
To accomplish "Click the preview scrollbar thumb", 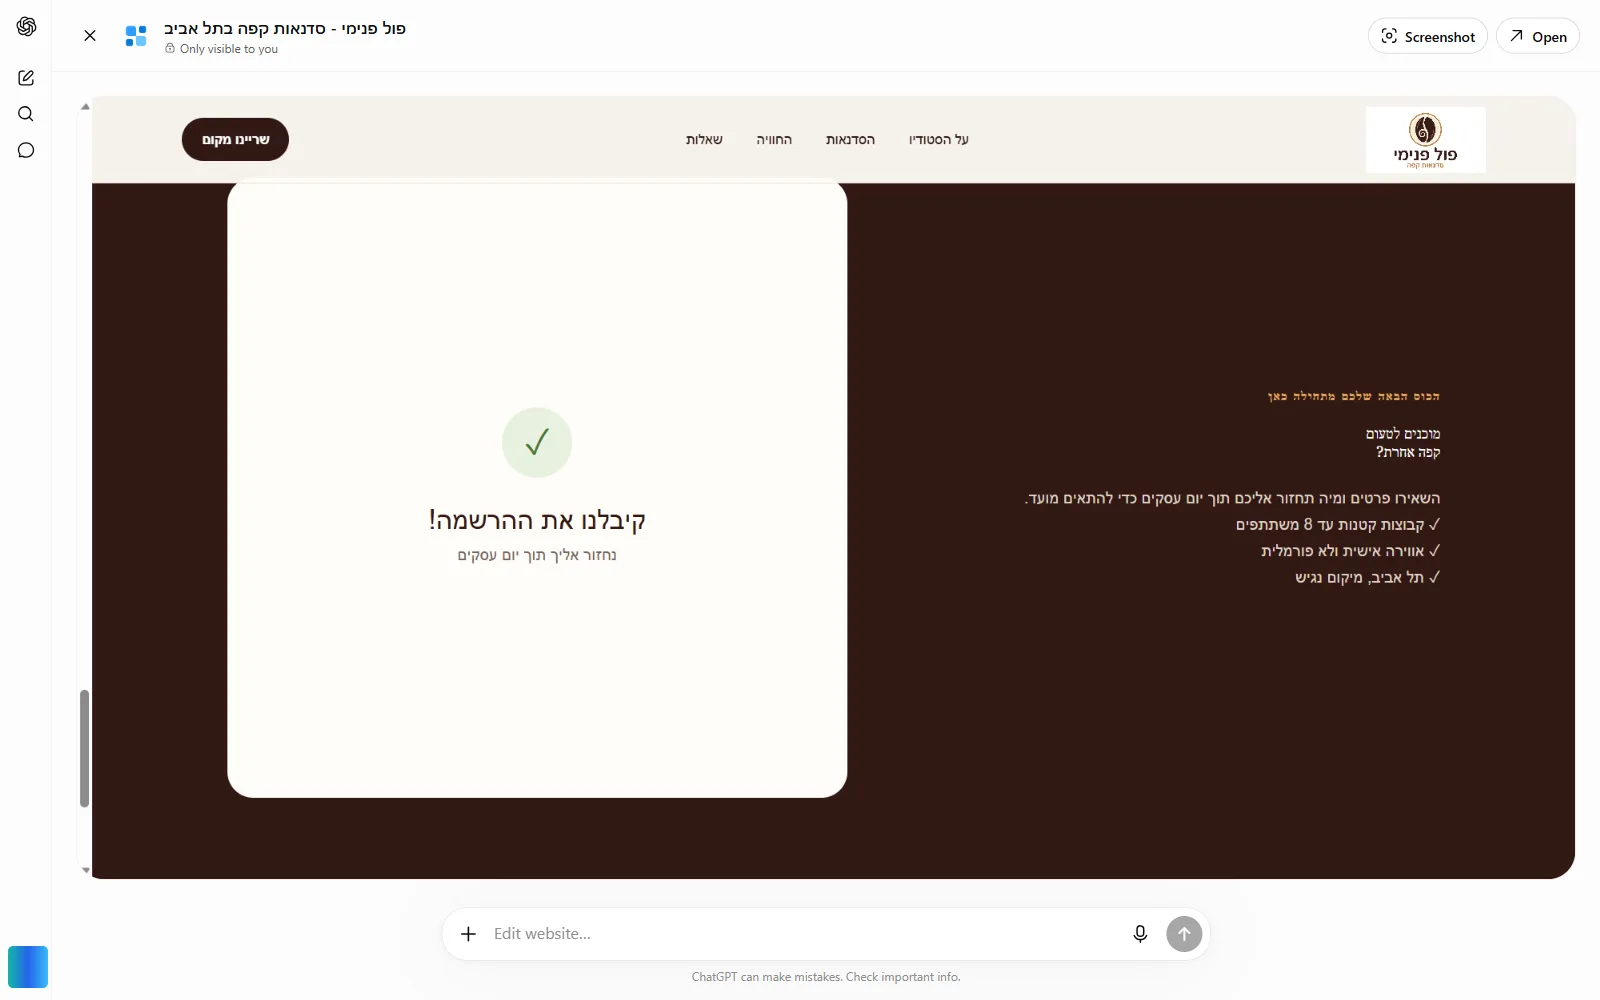I will tap(85, 748).
